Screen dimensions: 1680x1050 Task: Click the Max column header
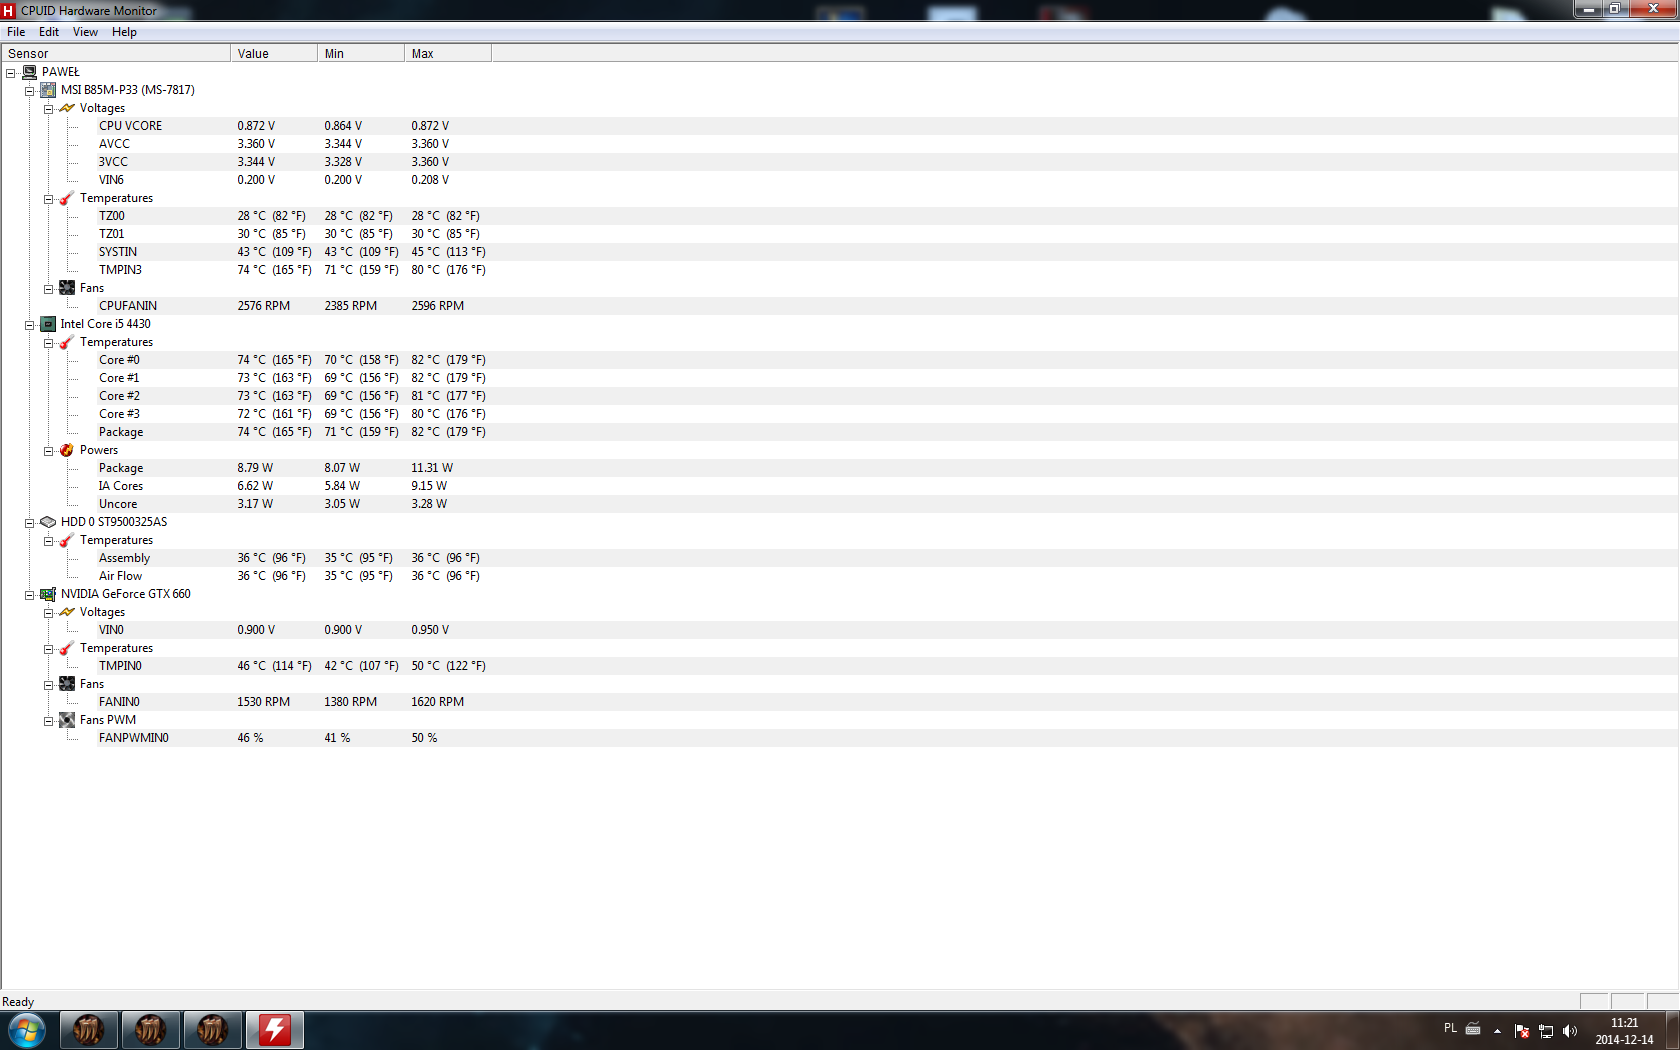pos(448,53)
